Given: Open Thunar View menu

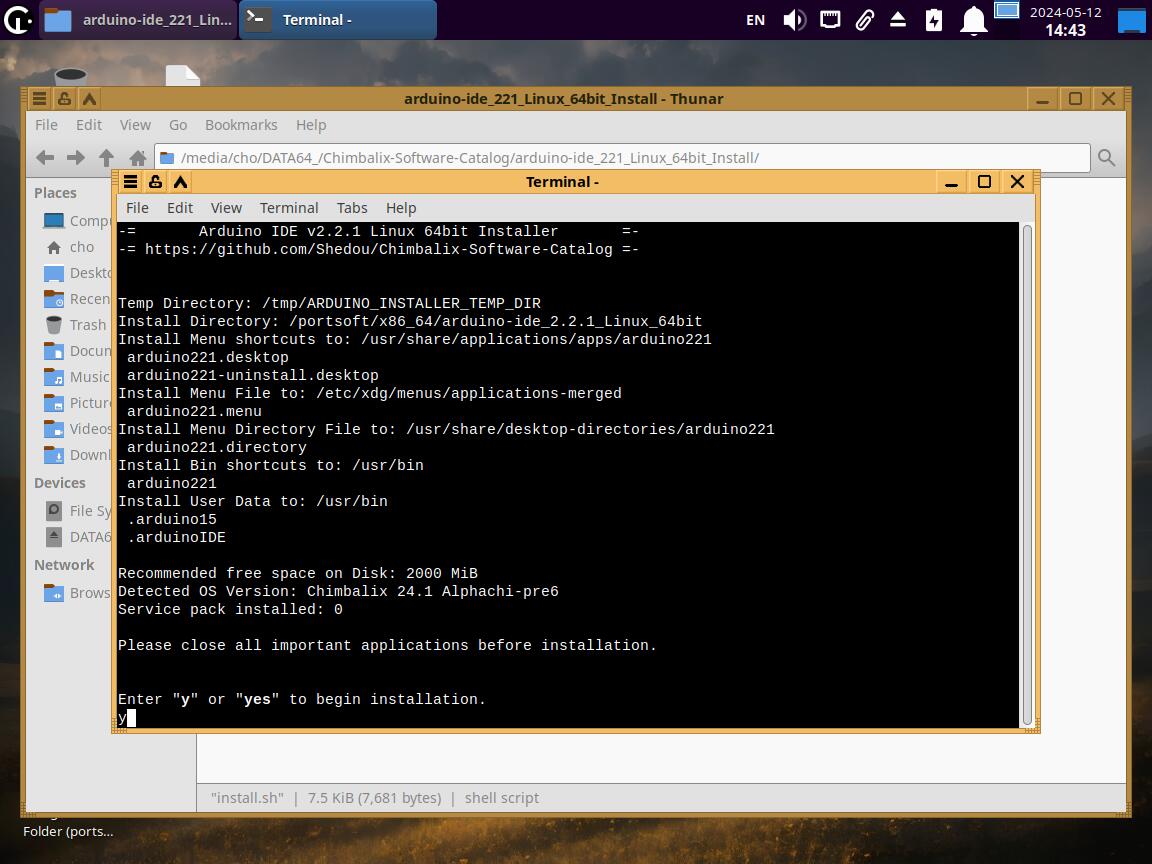Looking at the screenshot, I should [135, 125].
